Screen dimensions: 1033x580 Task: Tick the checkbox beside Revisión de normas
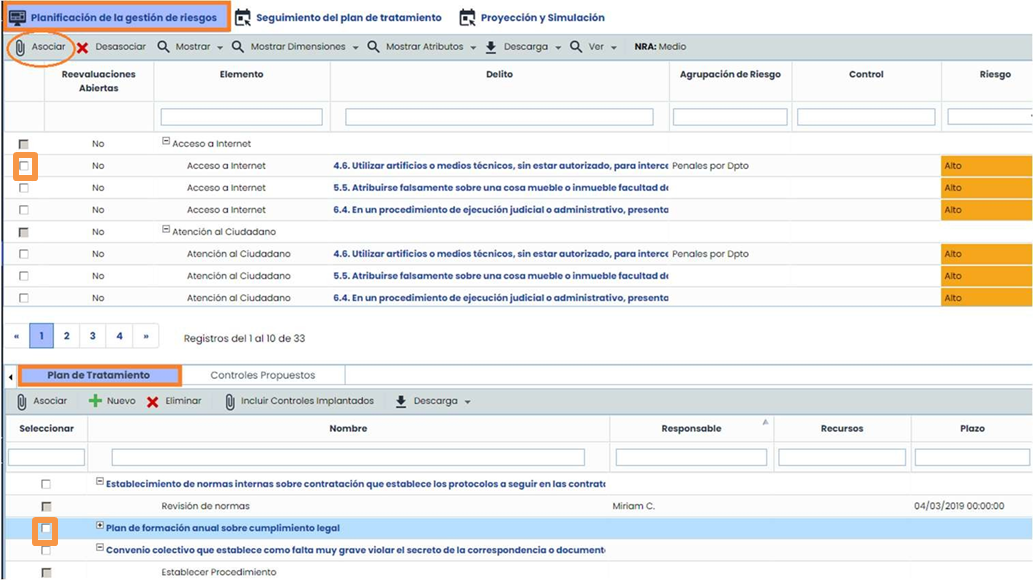click(45, 505)
